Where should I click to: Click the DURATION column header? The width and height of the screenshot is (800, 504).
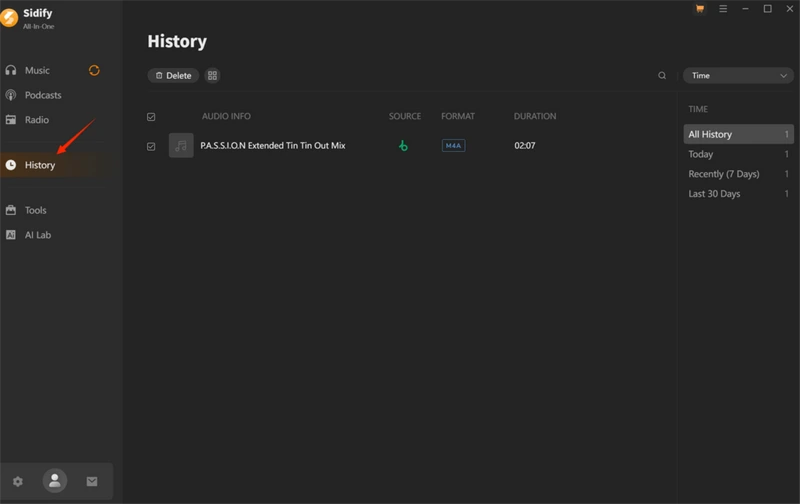point(535,116)
